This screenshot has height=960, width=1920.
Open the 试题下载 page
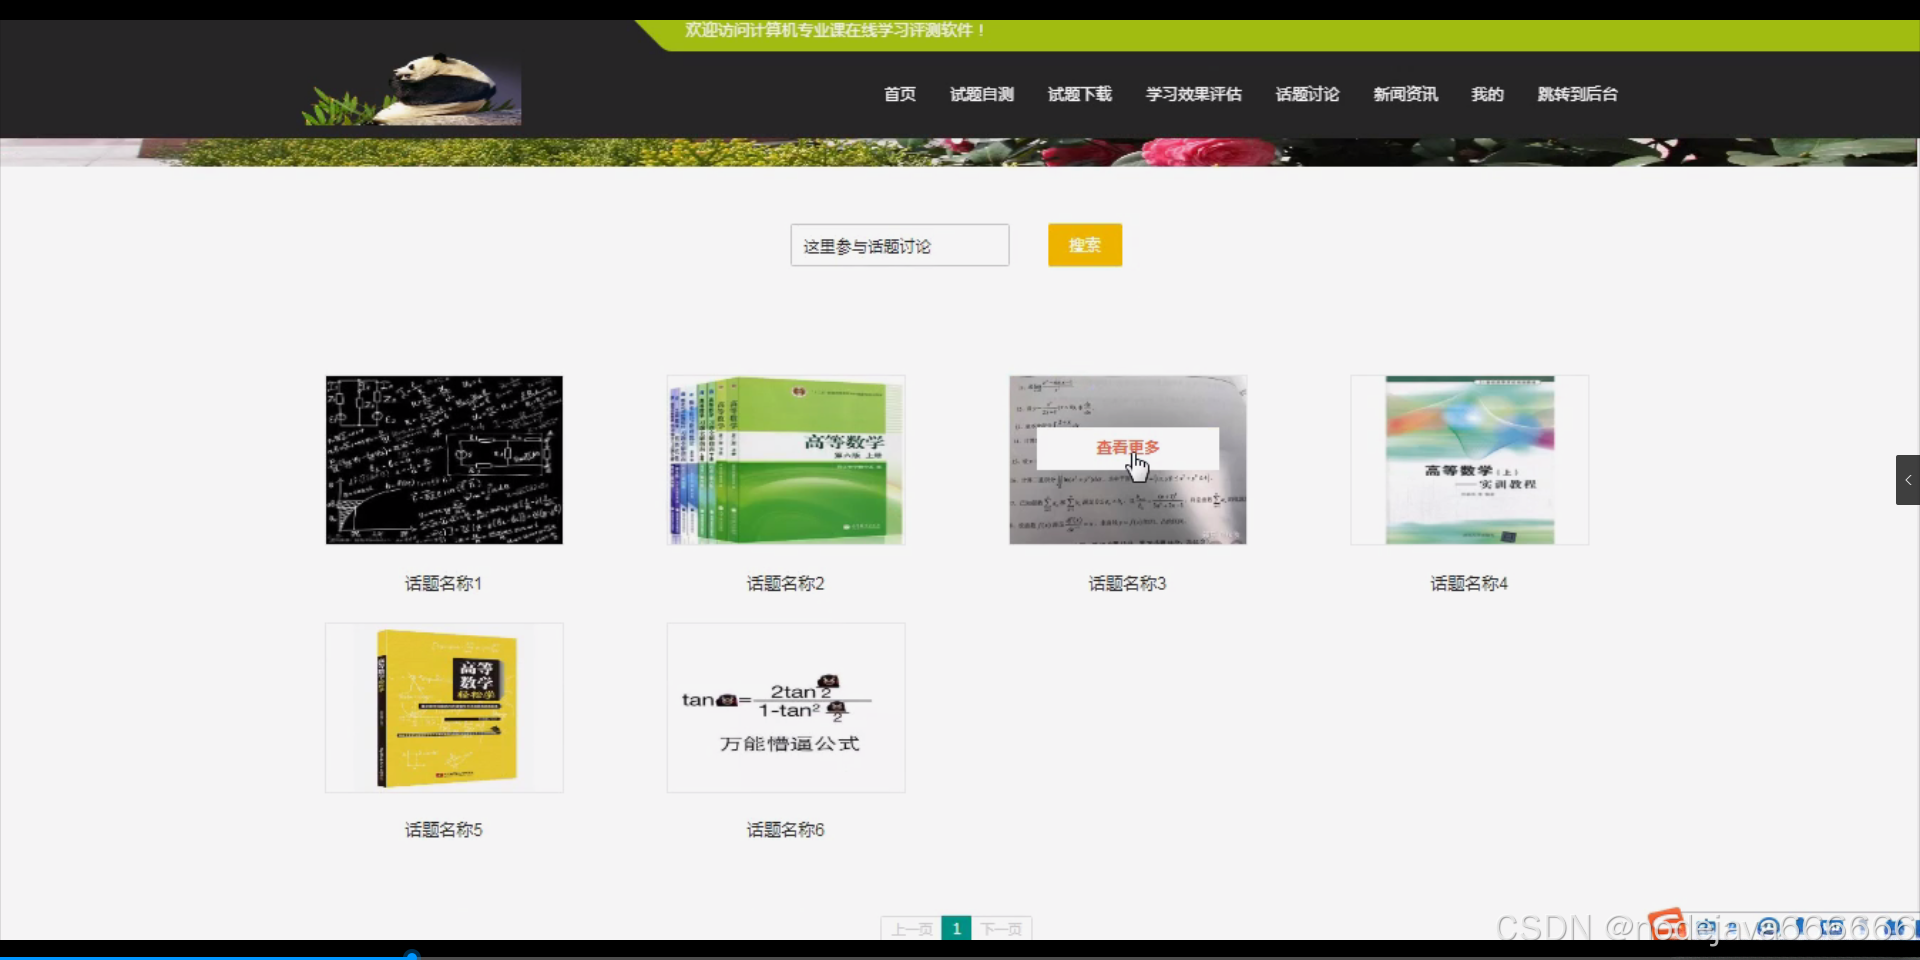(1078, 94)
